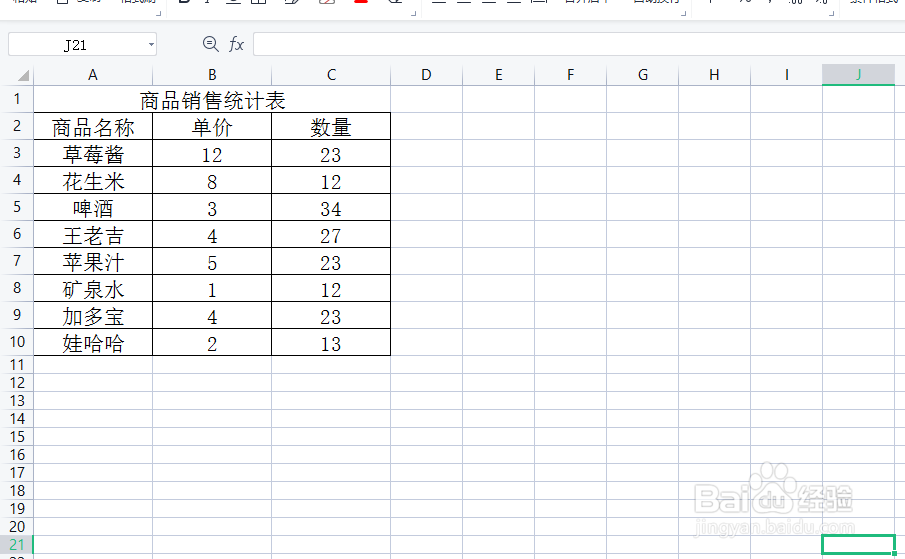This screenshot has width=905, height=559.
Task: Click the 单价 header cell
Action: (212, 126)
